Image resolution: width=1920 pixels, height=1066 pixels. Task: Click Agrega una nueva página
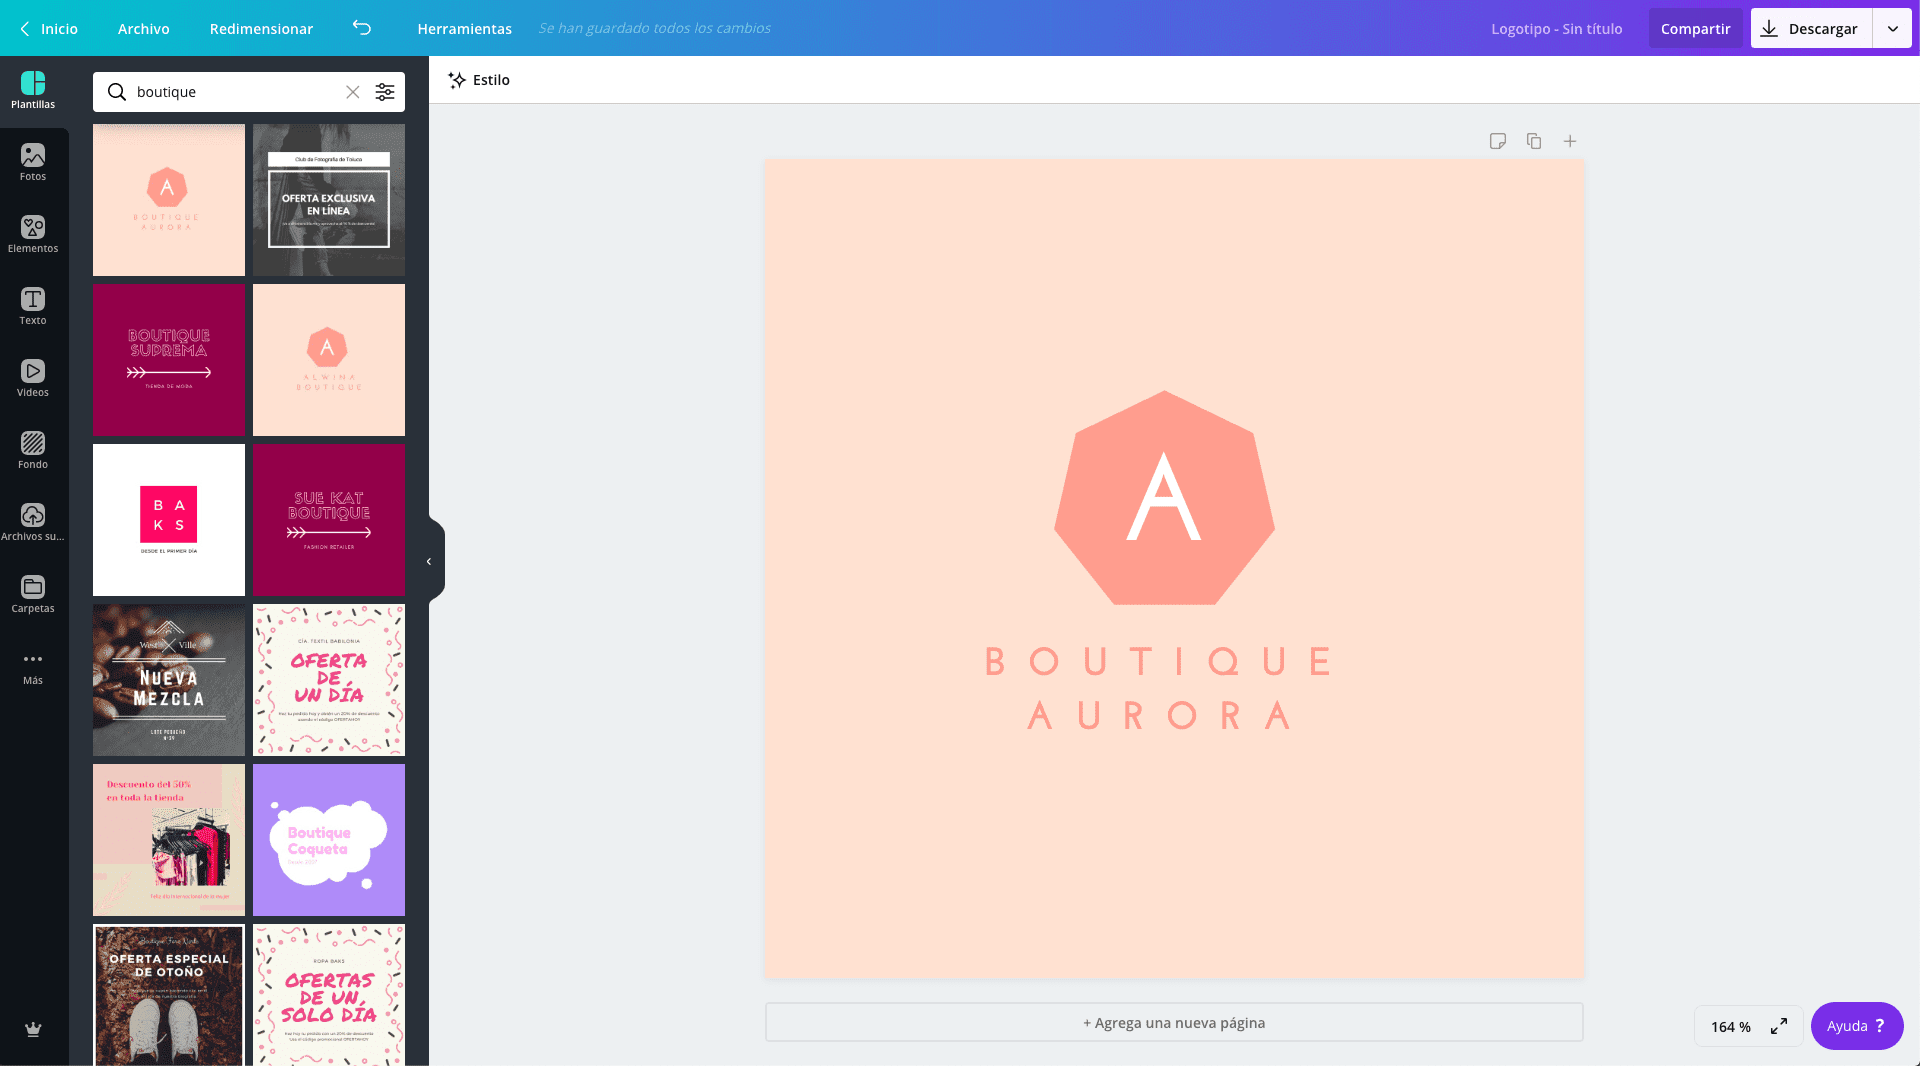1174,1022
